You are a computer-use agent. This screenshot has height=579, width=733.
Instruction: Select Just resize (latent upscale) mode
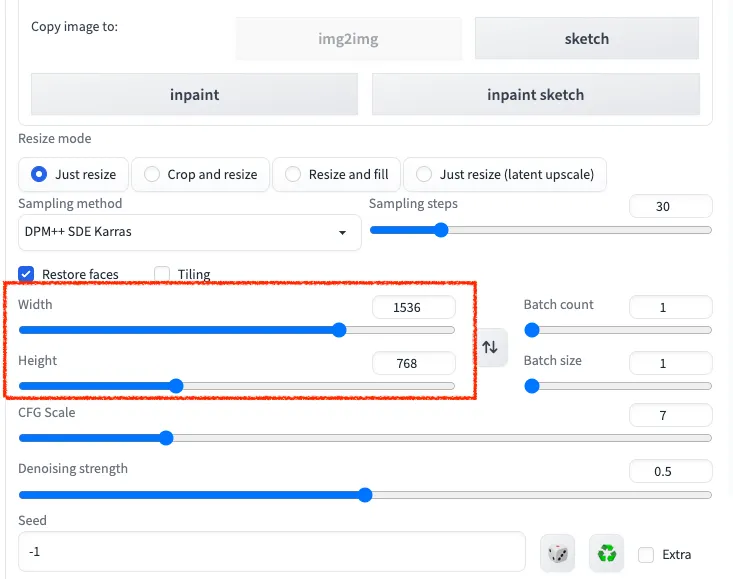(x=424, y=174)
